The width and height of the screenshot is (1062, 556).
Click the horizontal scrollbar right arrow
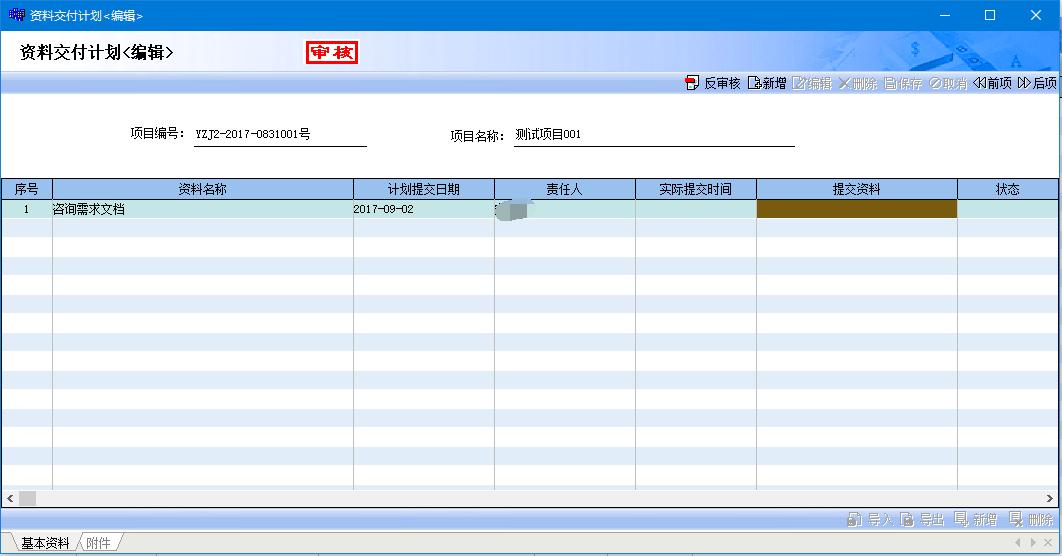pyautogui.click(x=1052, y=498)
